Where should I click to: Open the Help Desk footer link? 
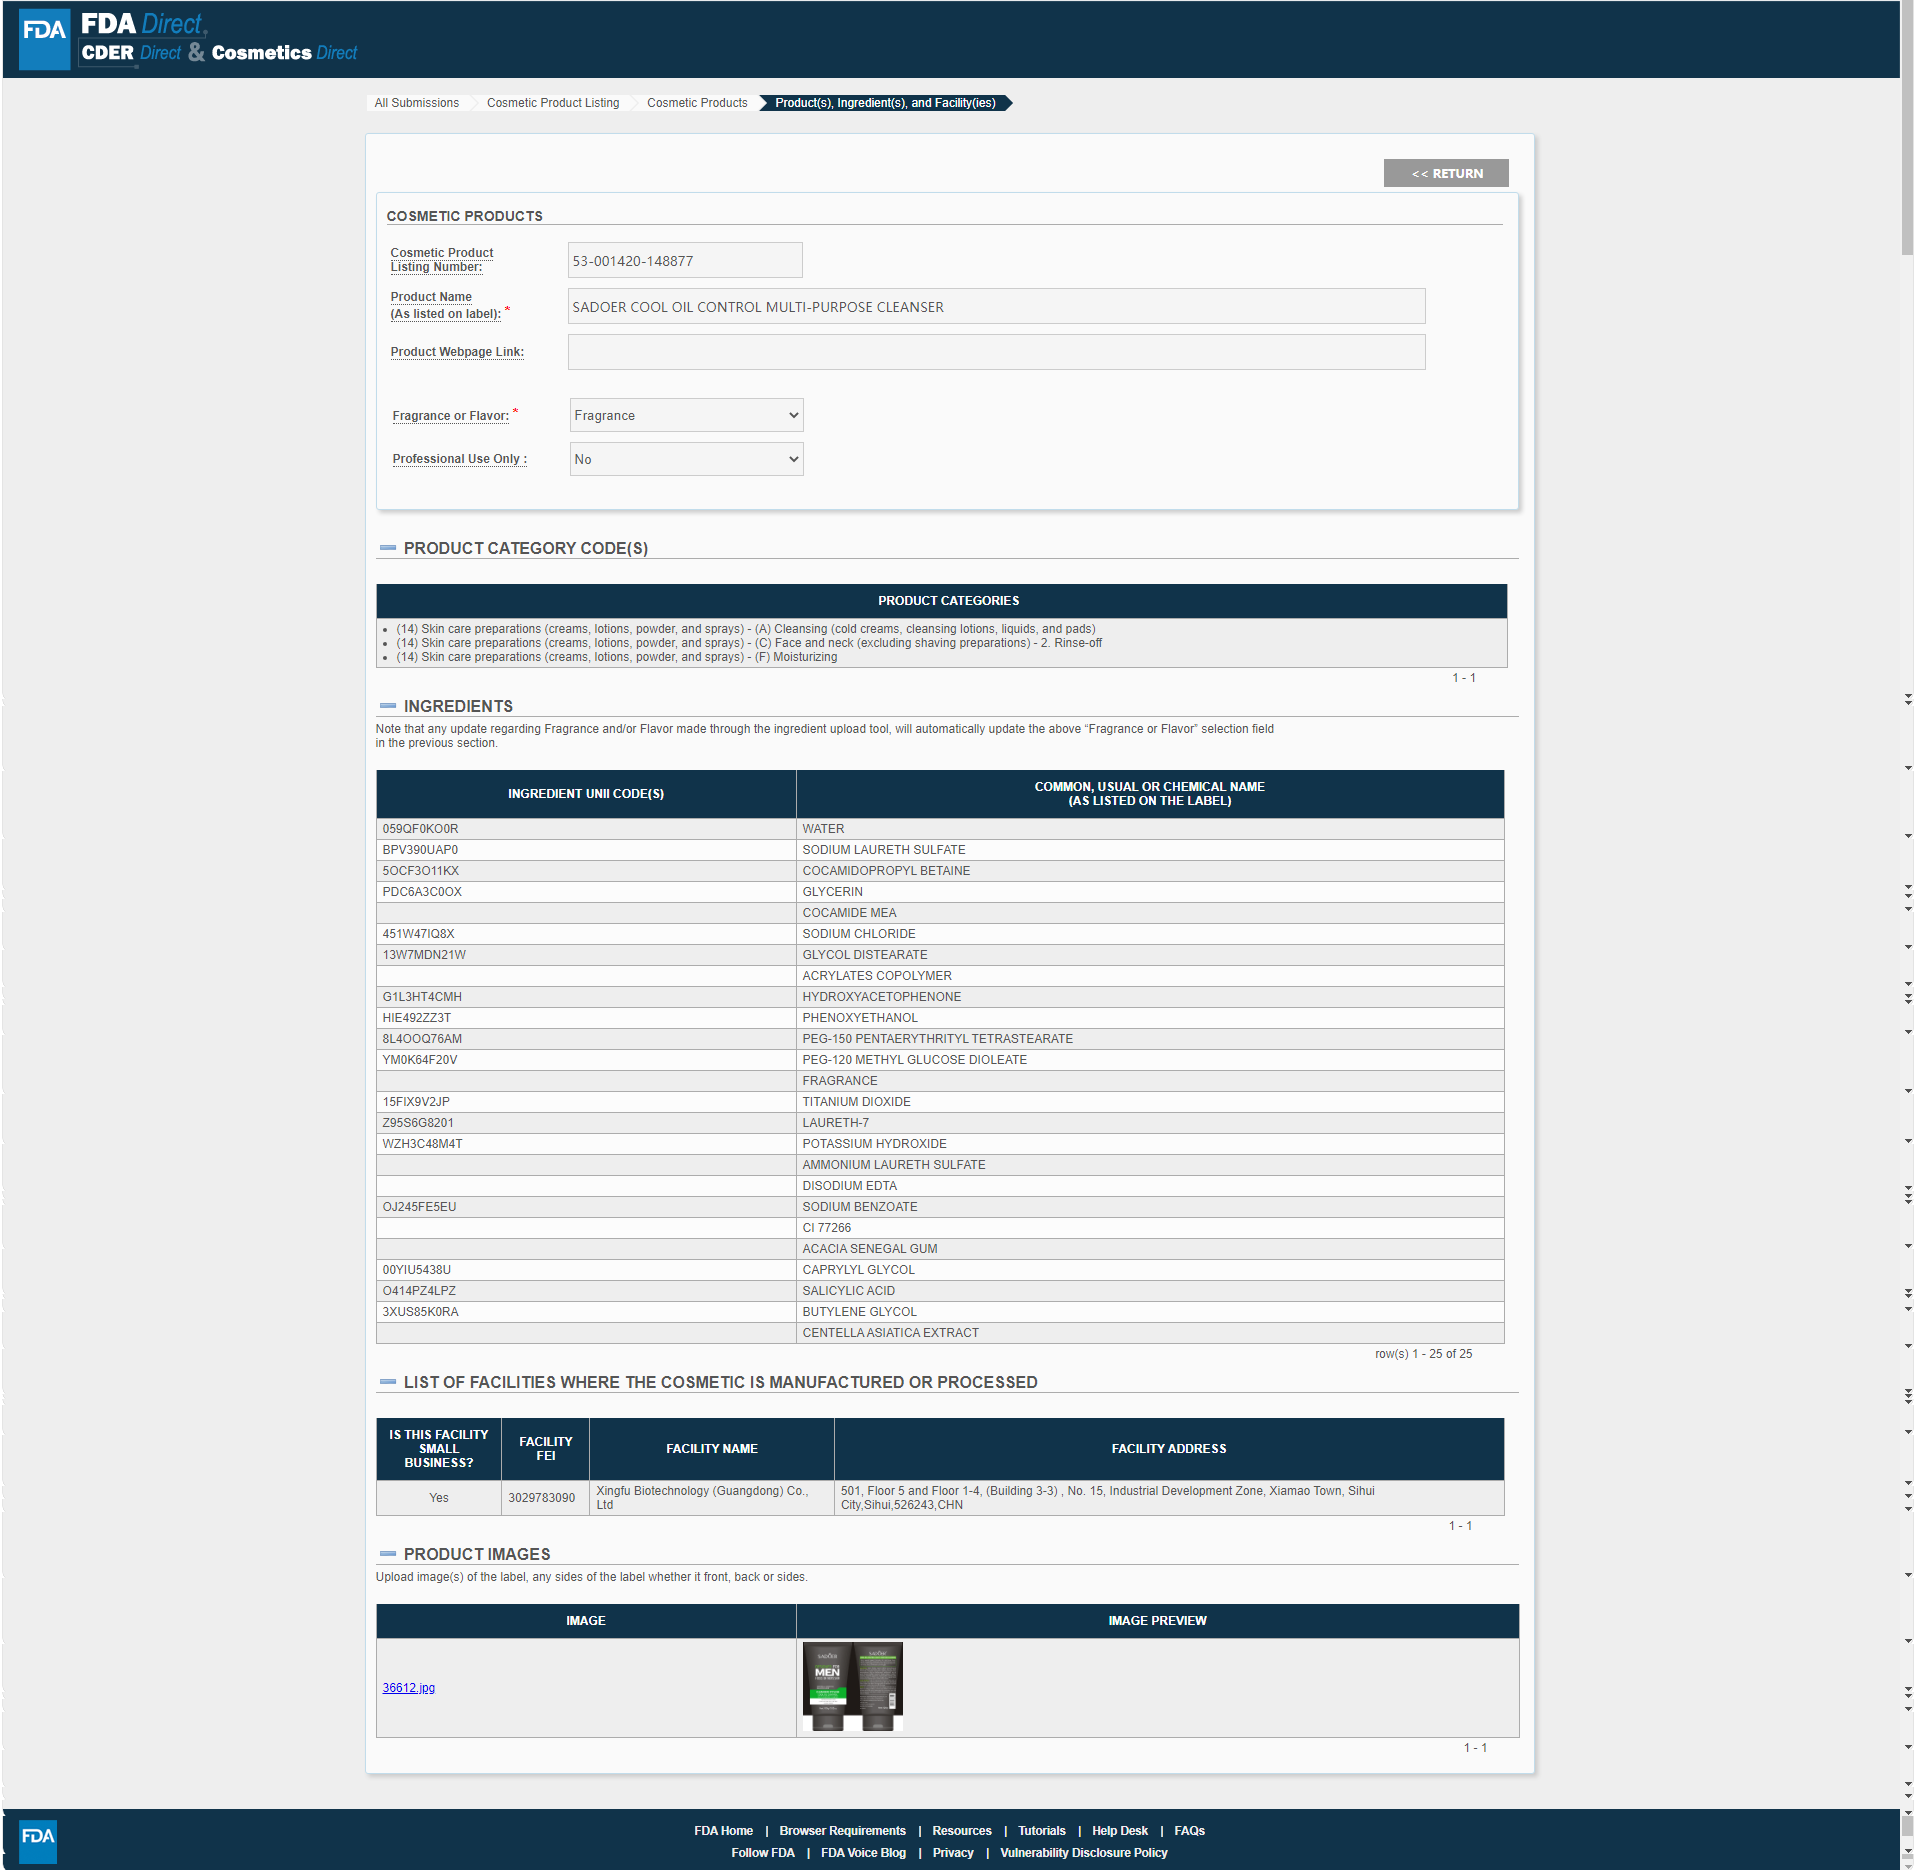pyautogui.click(x=1119, y=1831)
